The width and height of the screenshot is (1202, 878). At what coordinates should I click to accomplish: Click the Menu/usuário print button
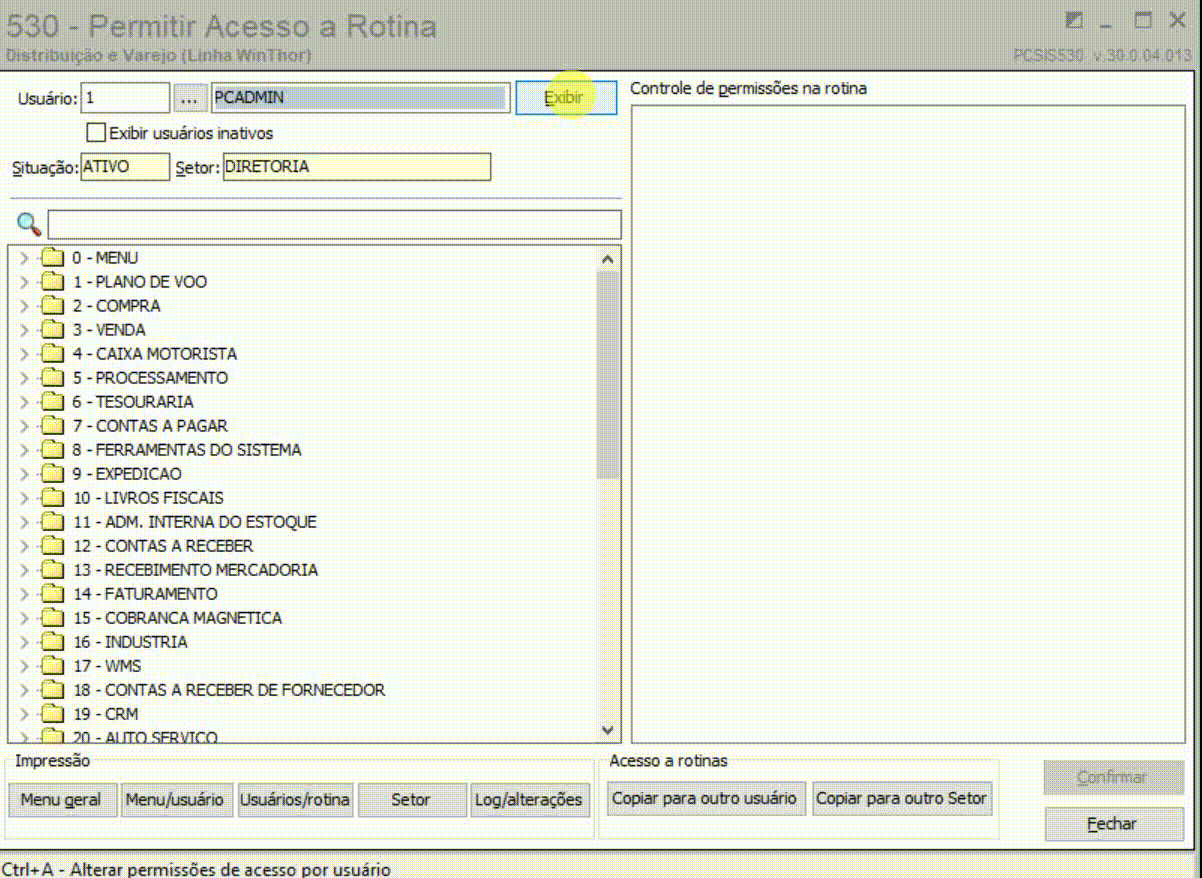tap(178, 799)
